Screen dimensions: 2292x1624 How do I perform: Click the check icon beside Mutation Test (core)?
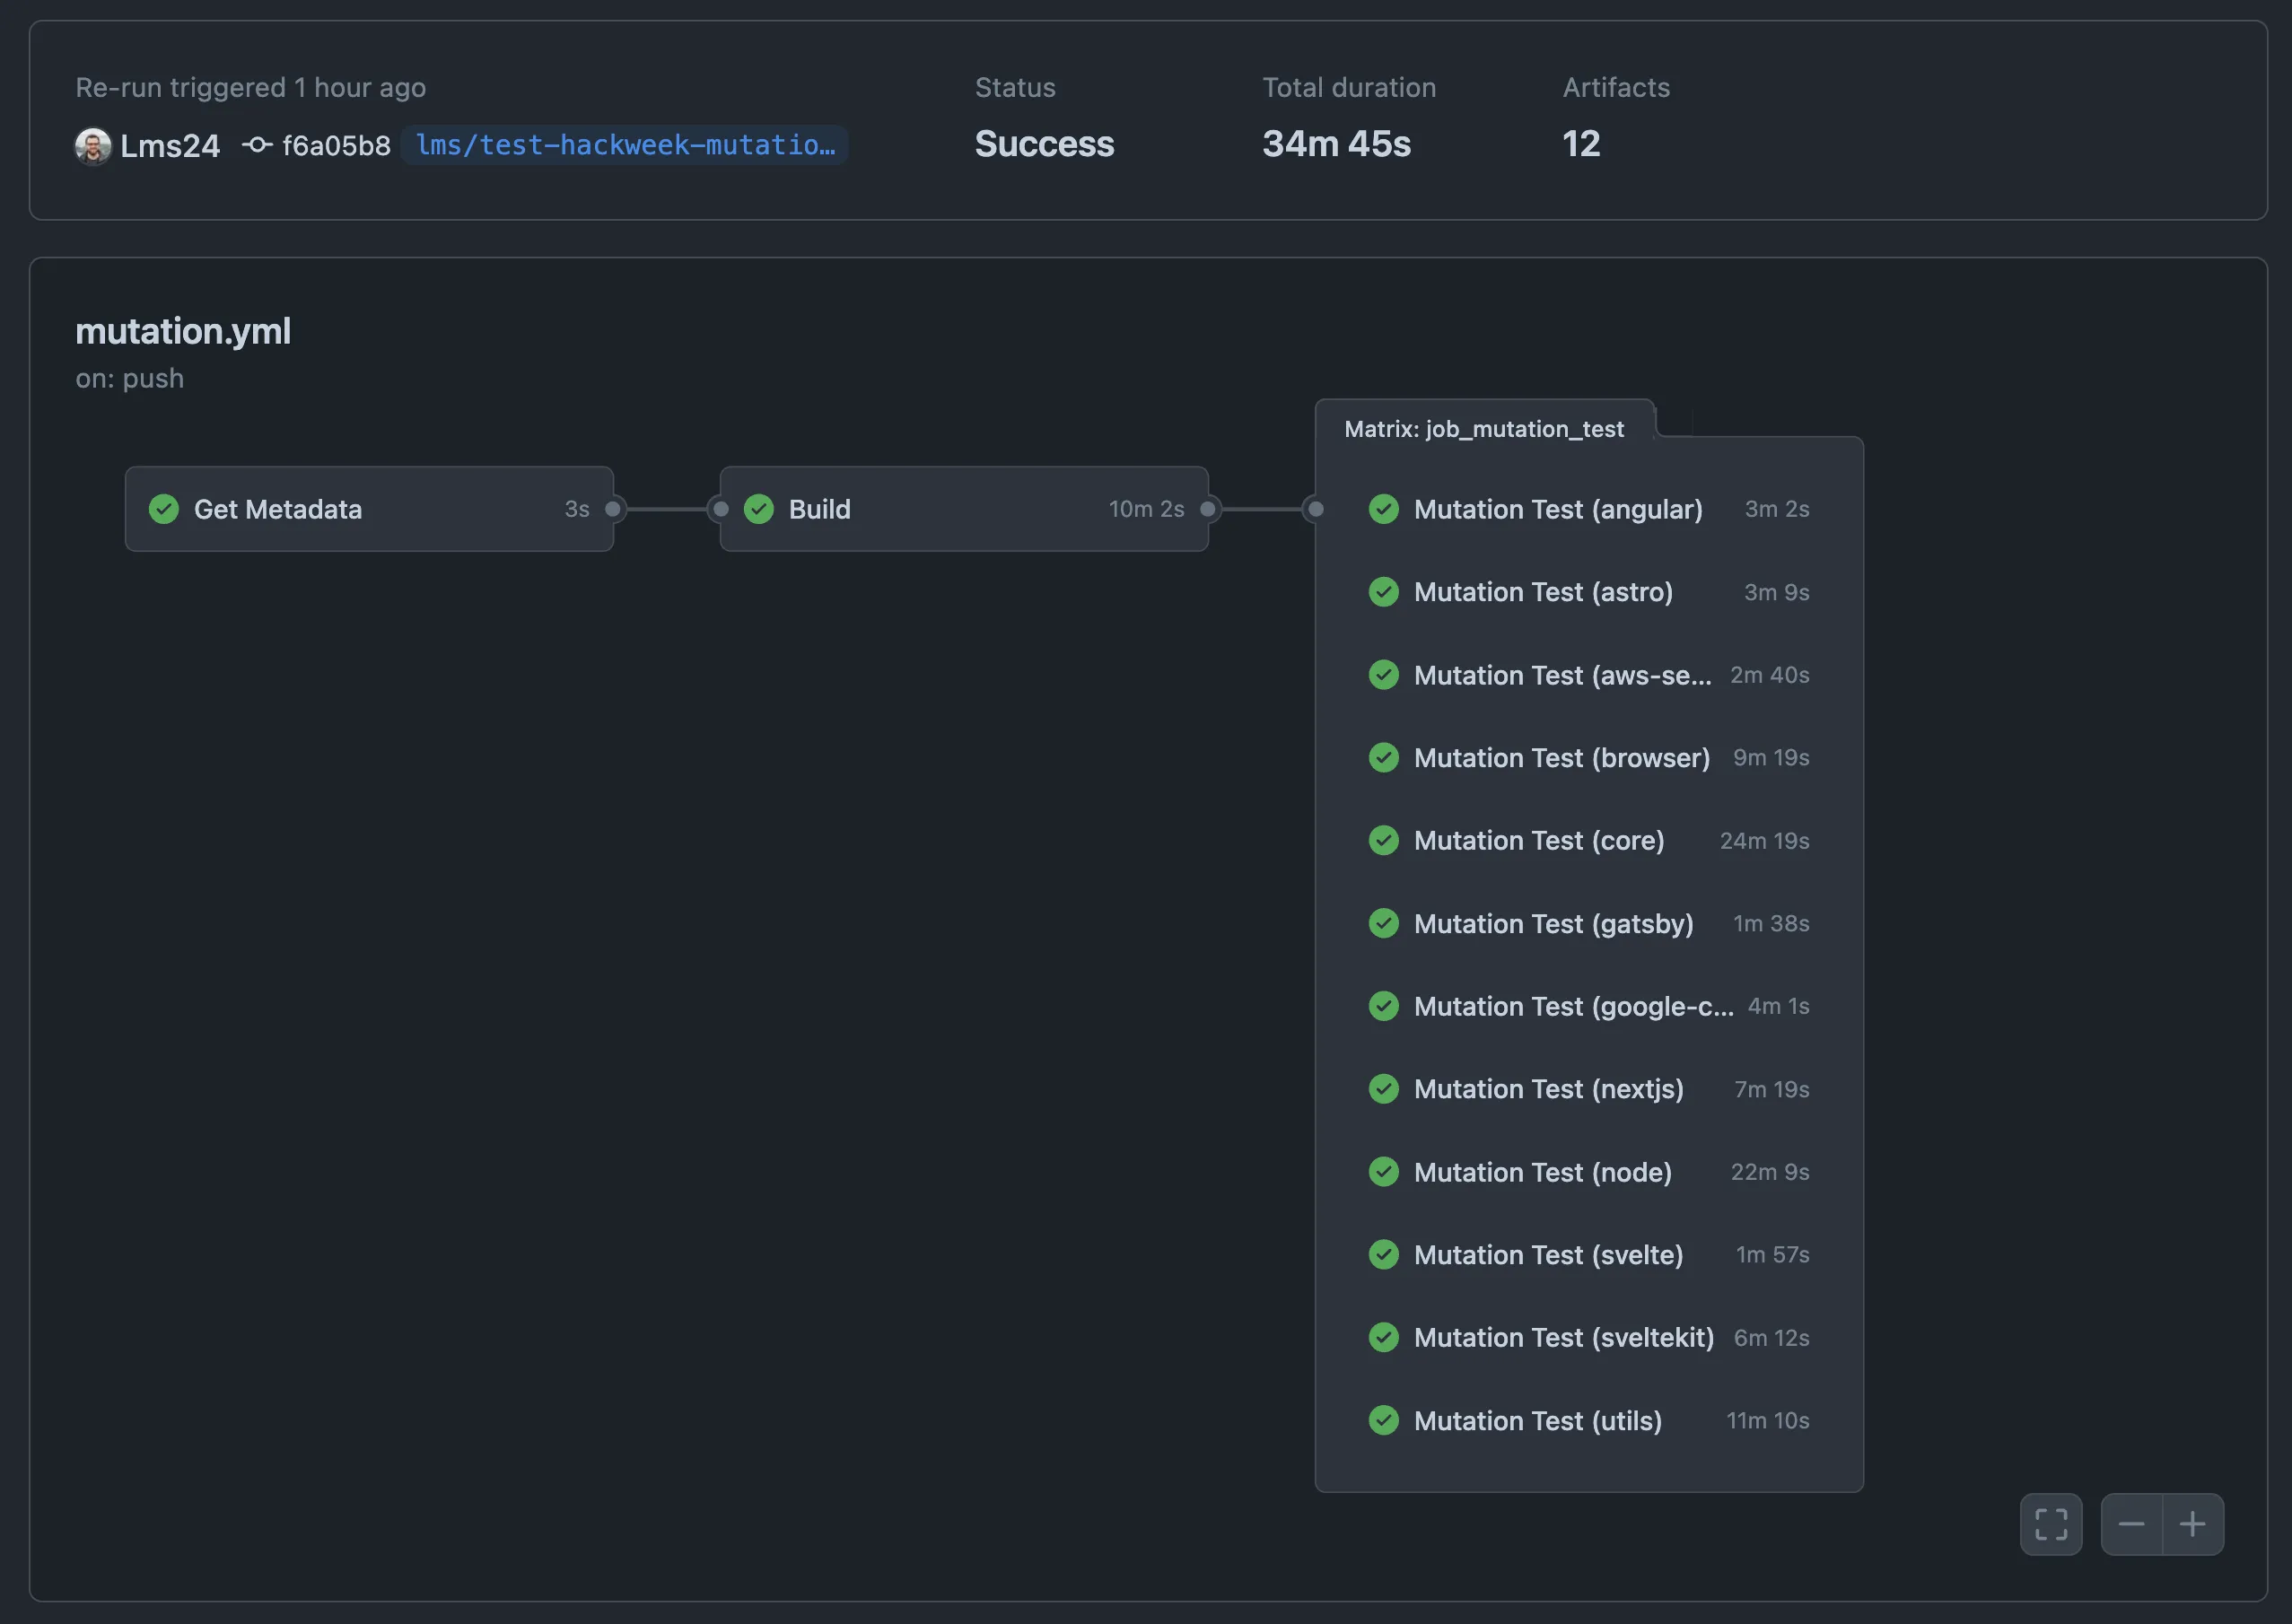point(1384,840)
